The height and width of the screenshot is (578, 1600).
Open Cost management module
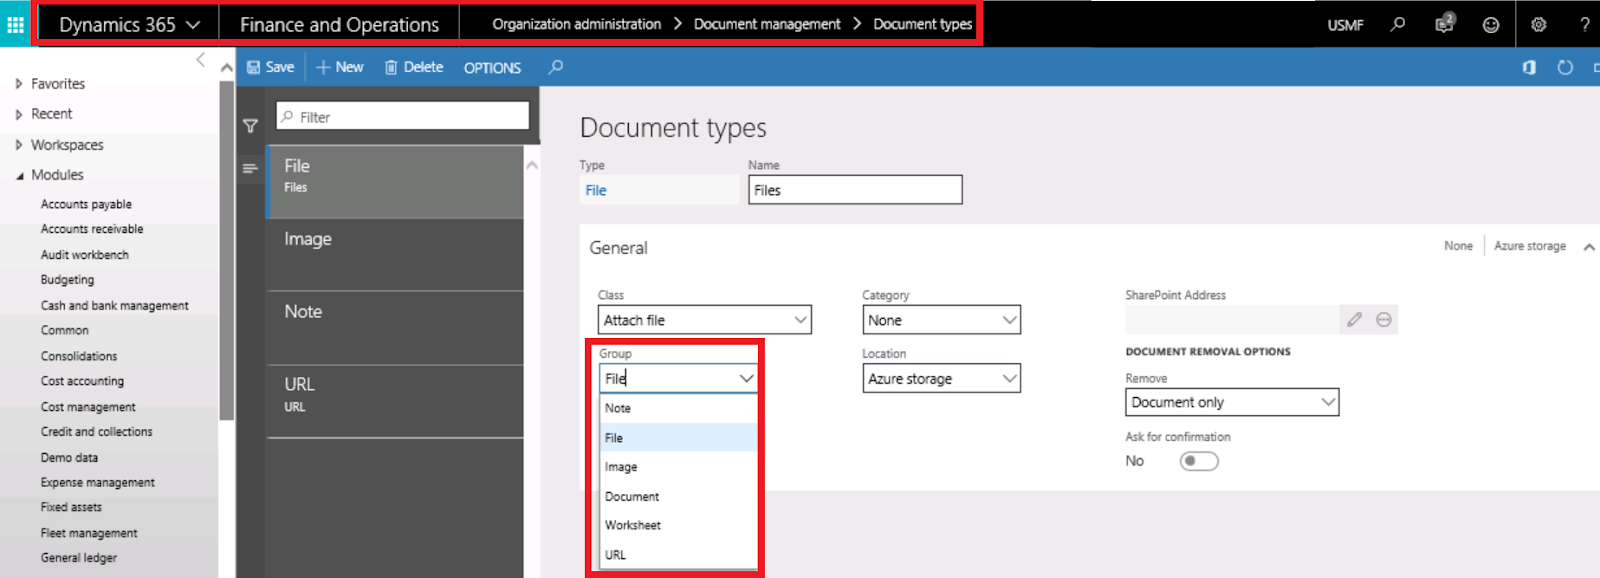tap(88, 407)
